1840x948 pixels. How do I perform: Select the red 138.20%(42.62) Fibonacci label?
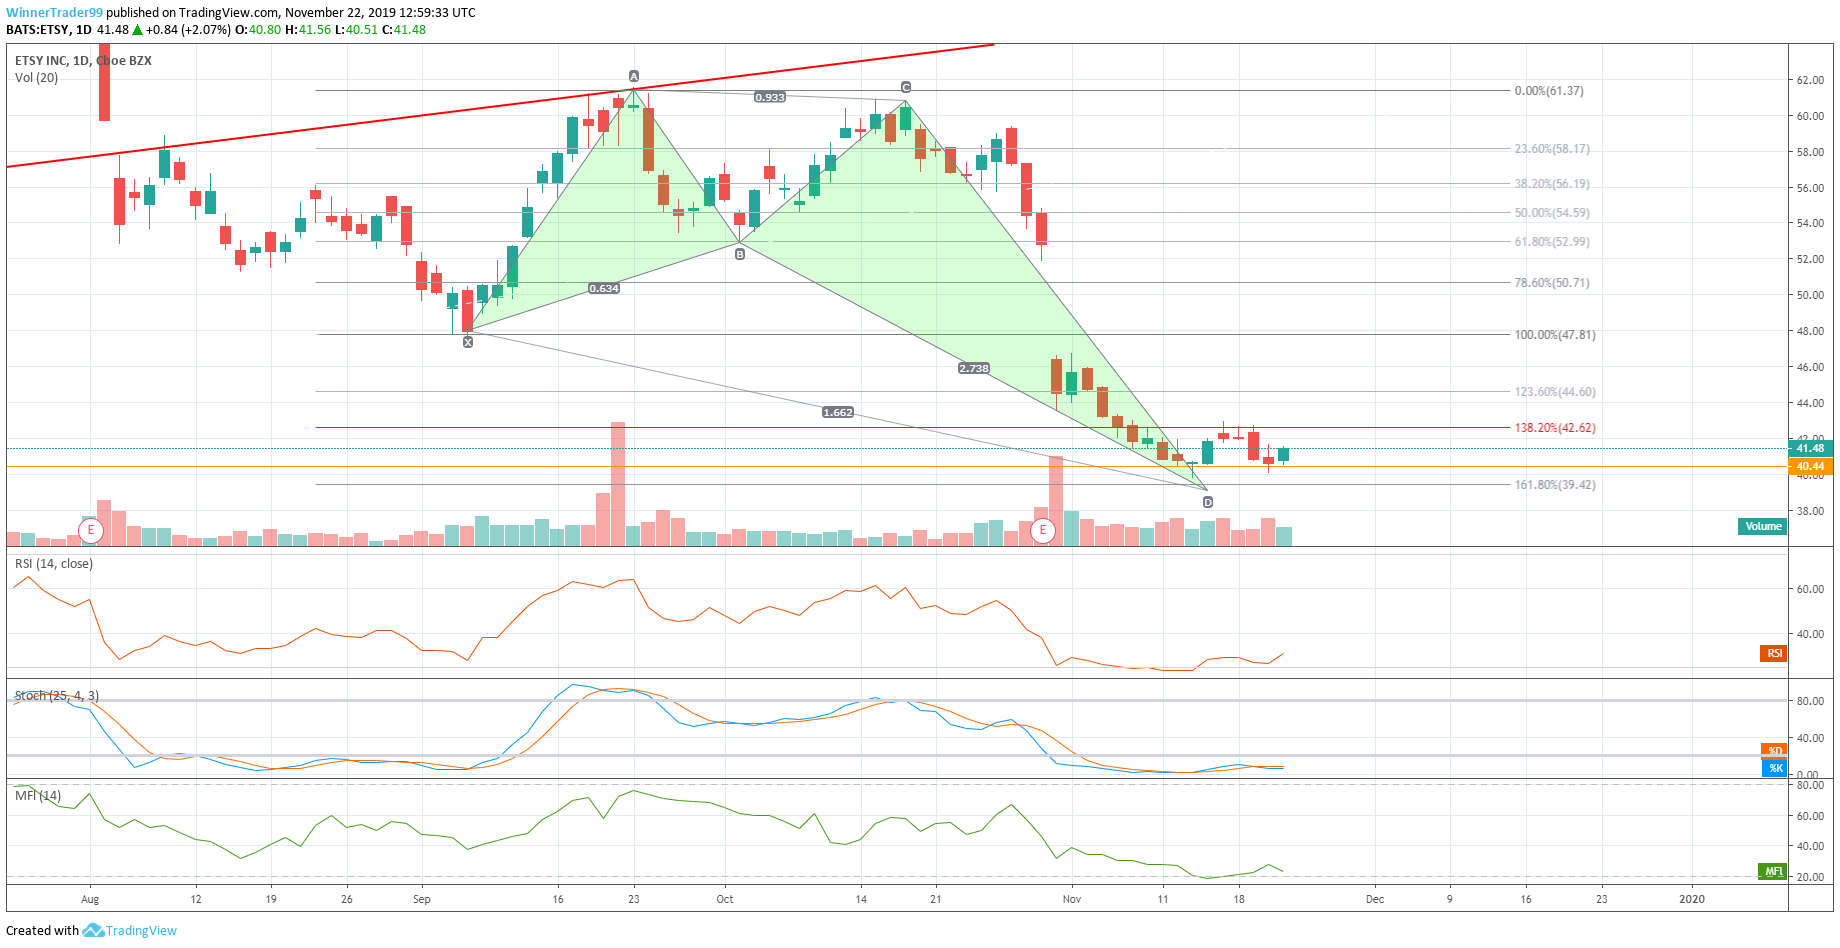(1555, 428)
